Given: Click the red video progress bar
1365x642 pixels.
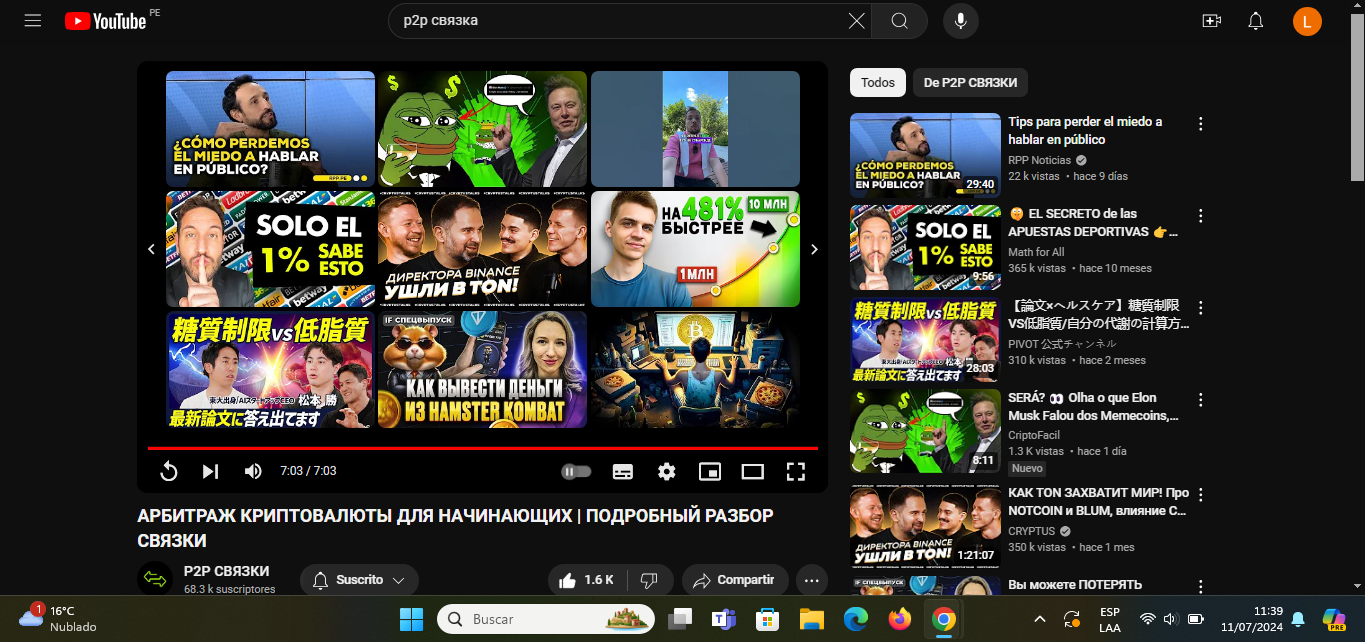Looking at the screenshot, I should [x=483, y=448].
